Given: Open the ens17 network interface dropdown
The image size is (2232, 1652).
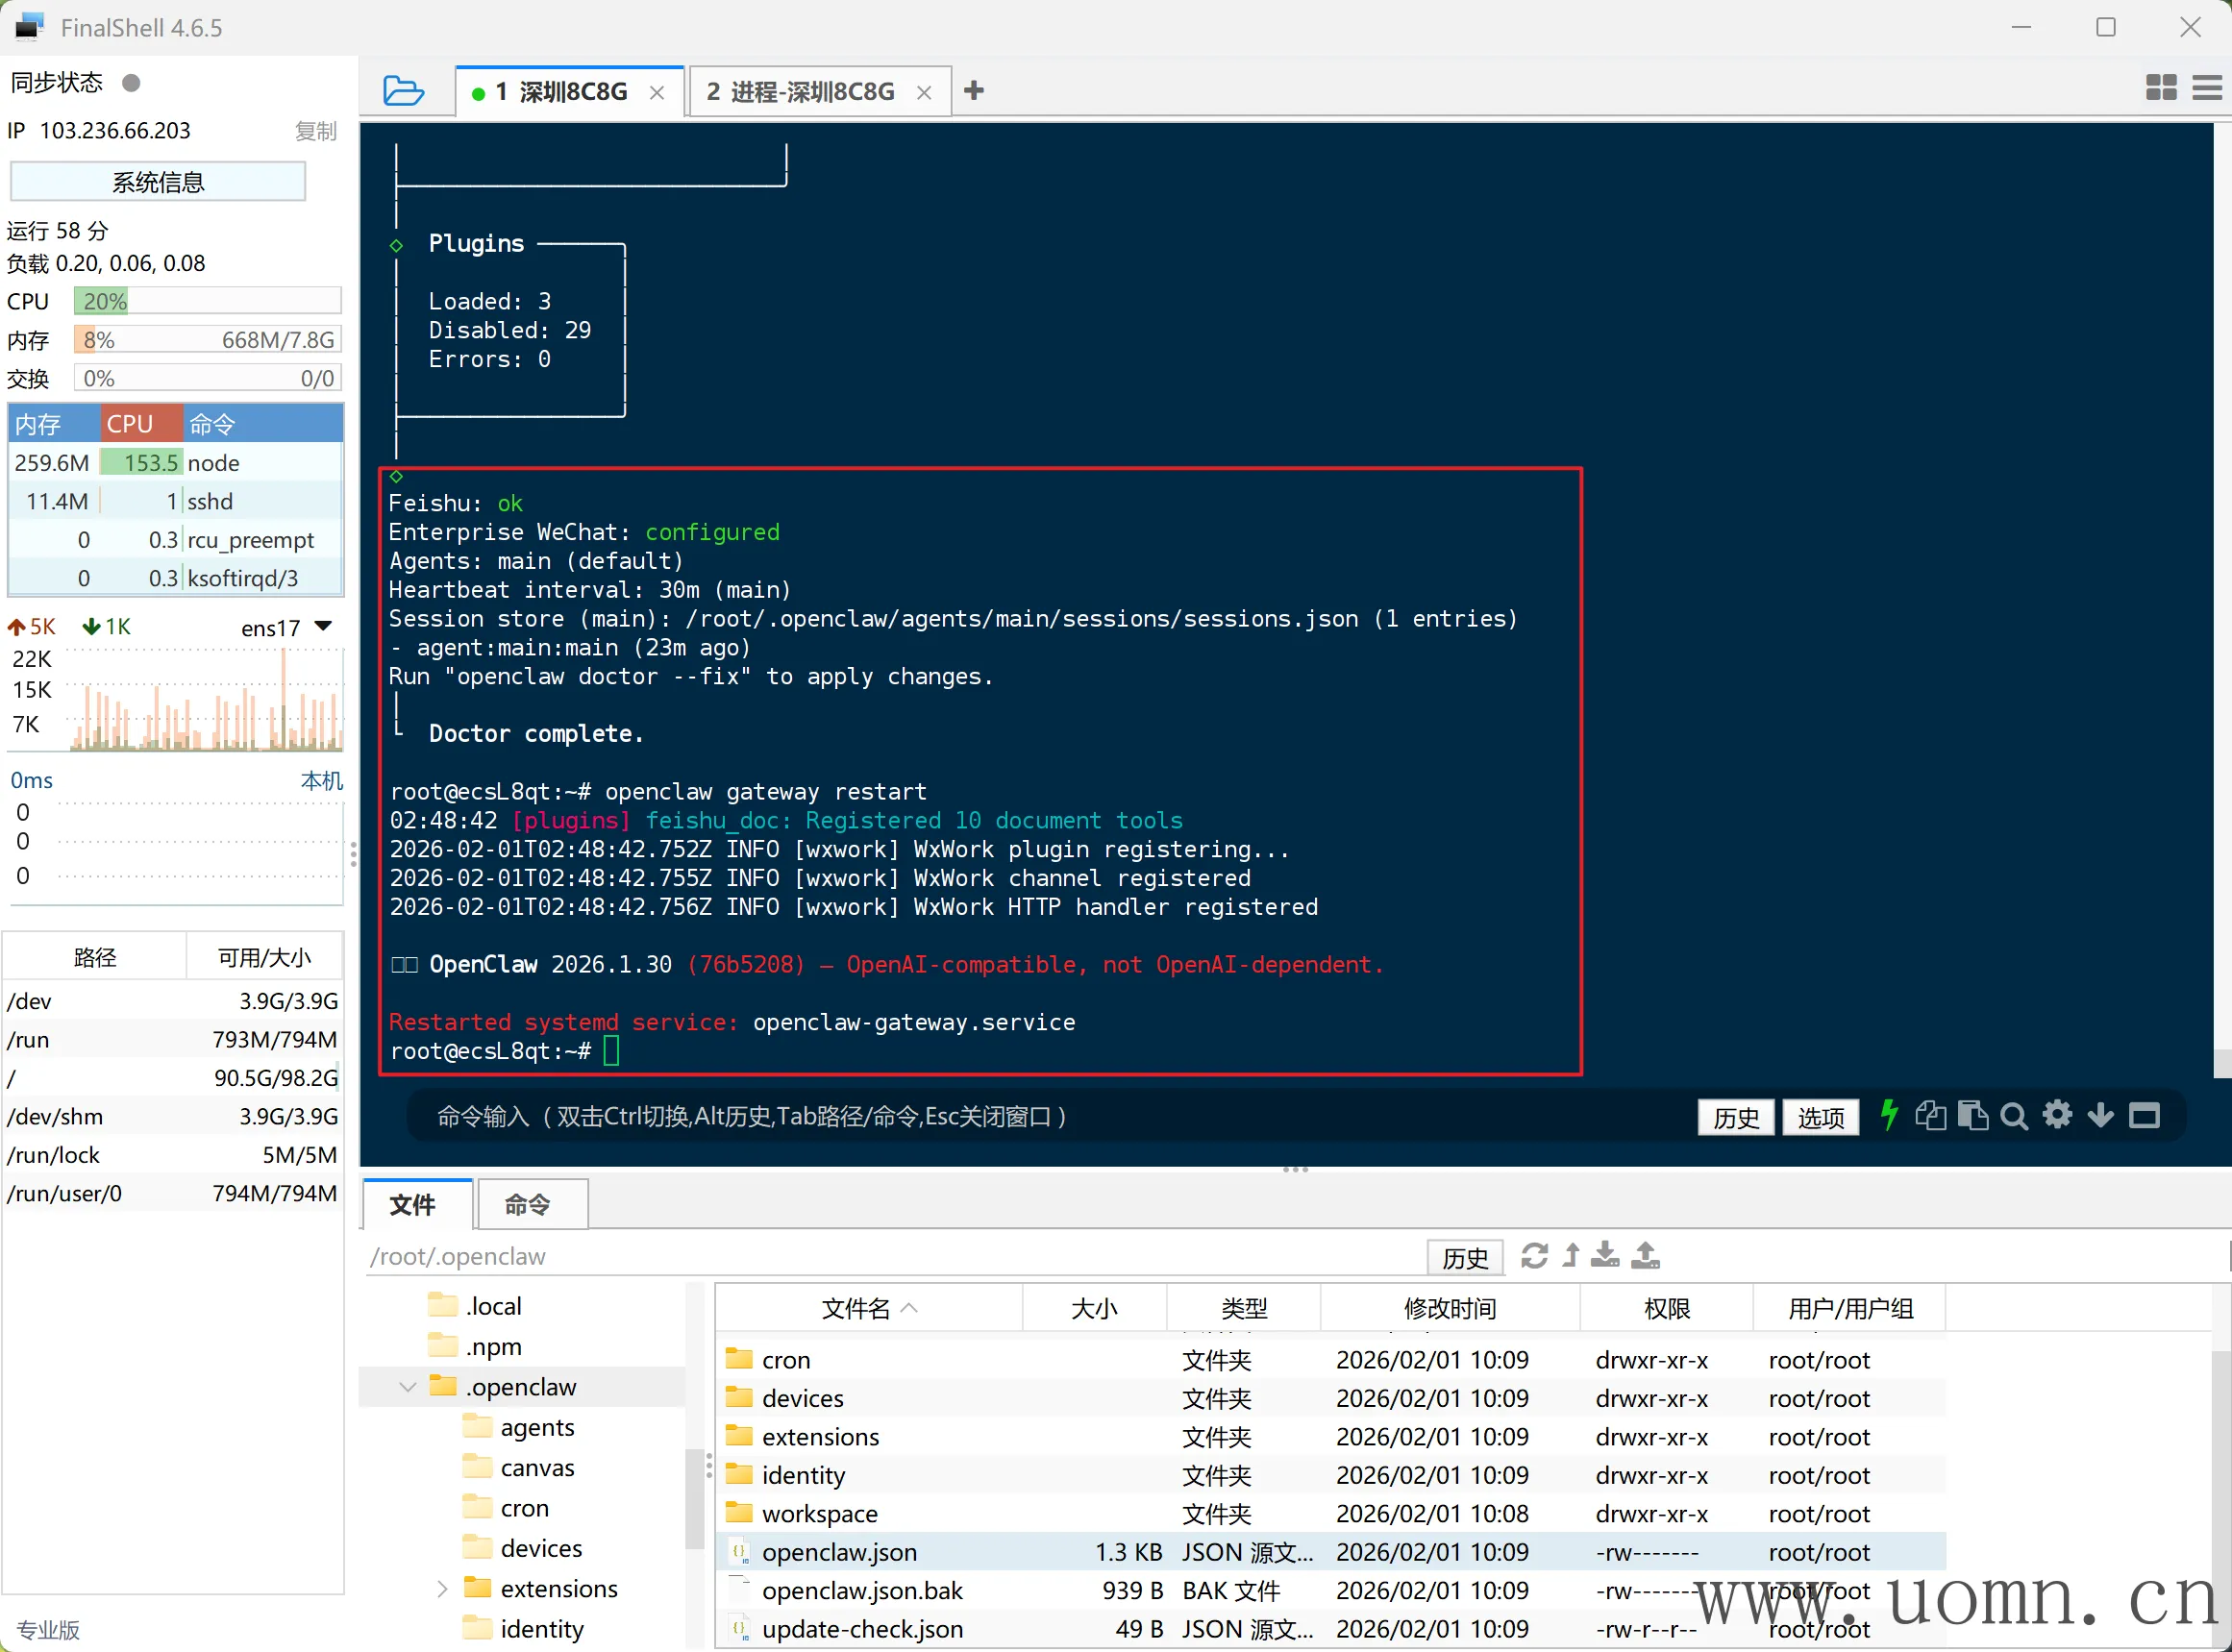Looking at the screenshot, I should coord(322,627).
